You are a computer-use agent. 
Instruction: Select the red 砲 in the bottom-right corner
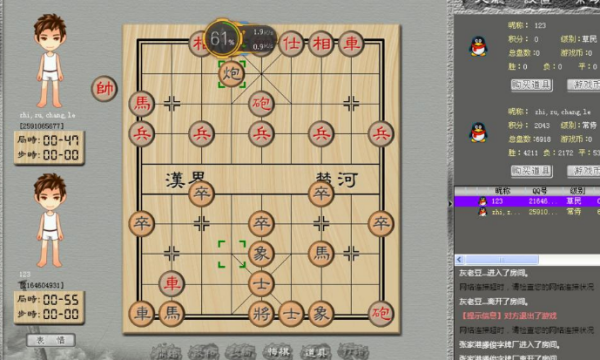[x=381, y=314]
